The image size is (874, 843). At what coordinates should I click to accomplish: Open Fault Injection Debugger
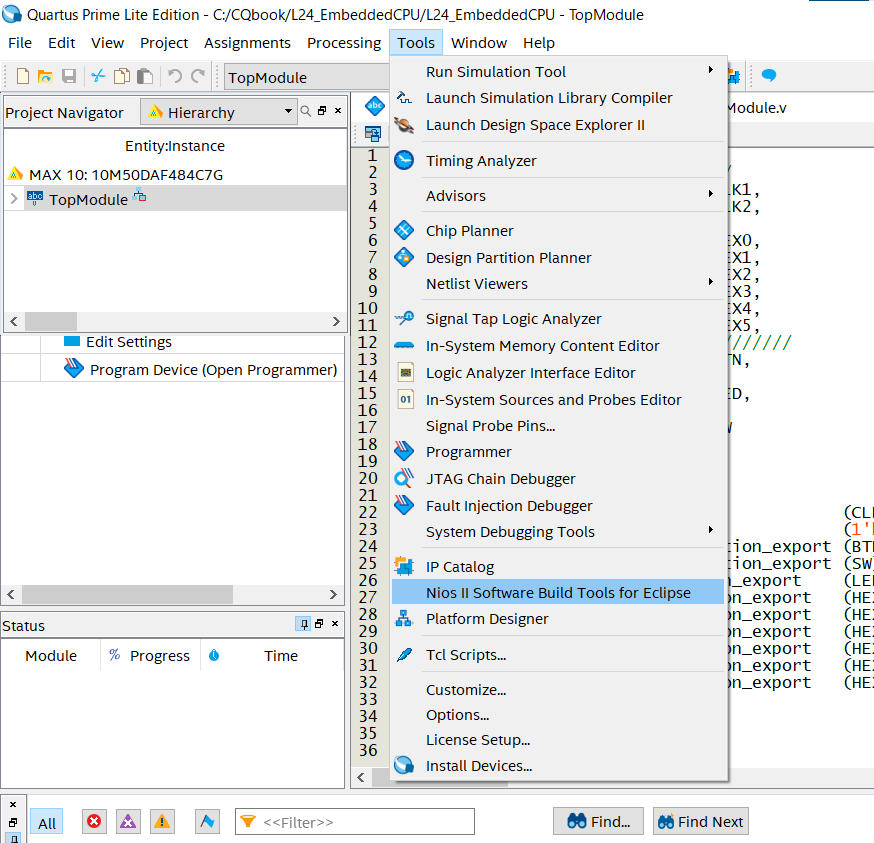click(x=558, y=506)
